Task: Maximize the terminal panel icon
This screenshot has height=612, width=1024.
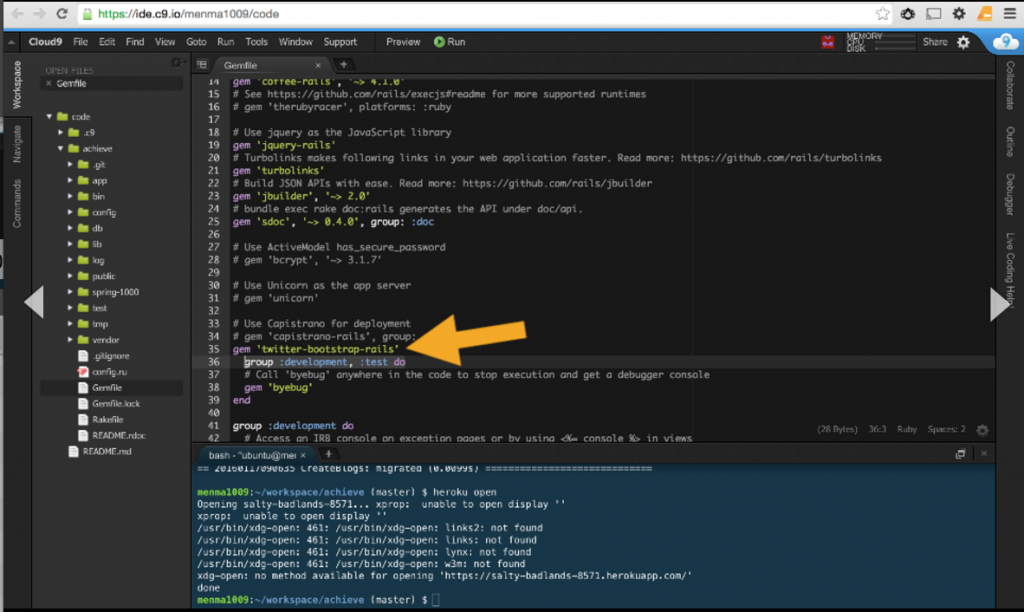Action: tap(960, 453)
